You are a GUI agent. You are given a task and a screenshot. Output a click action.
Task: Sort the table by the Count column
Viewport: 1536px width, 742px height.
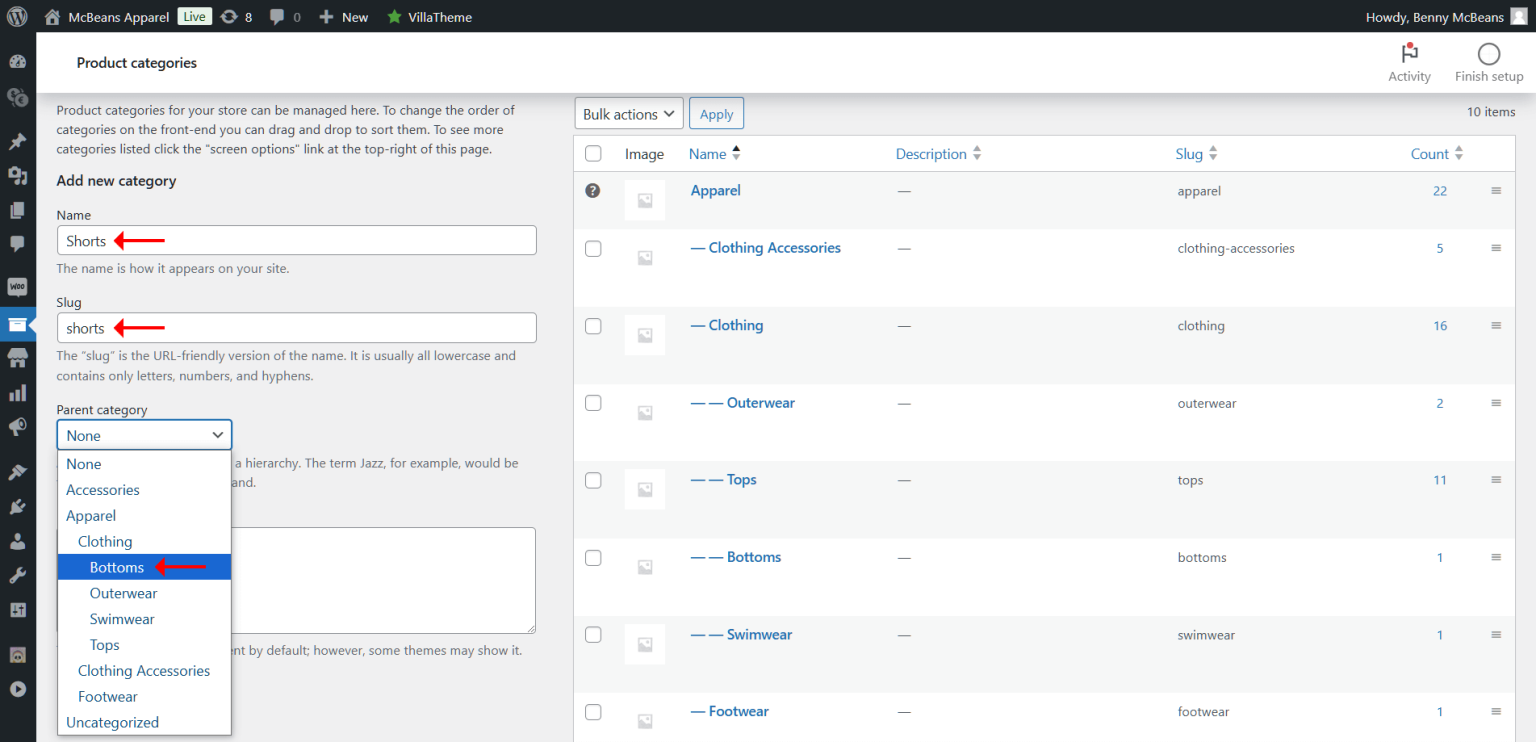[x=1437, y=154]
